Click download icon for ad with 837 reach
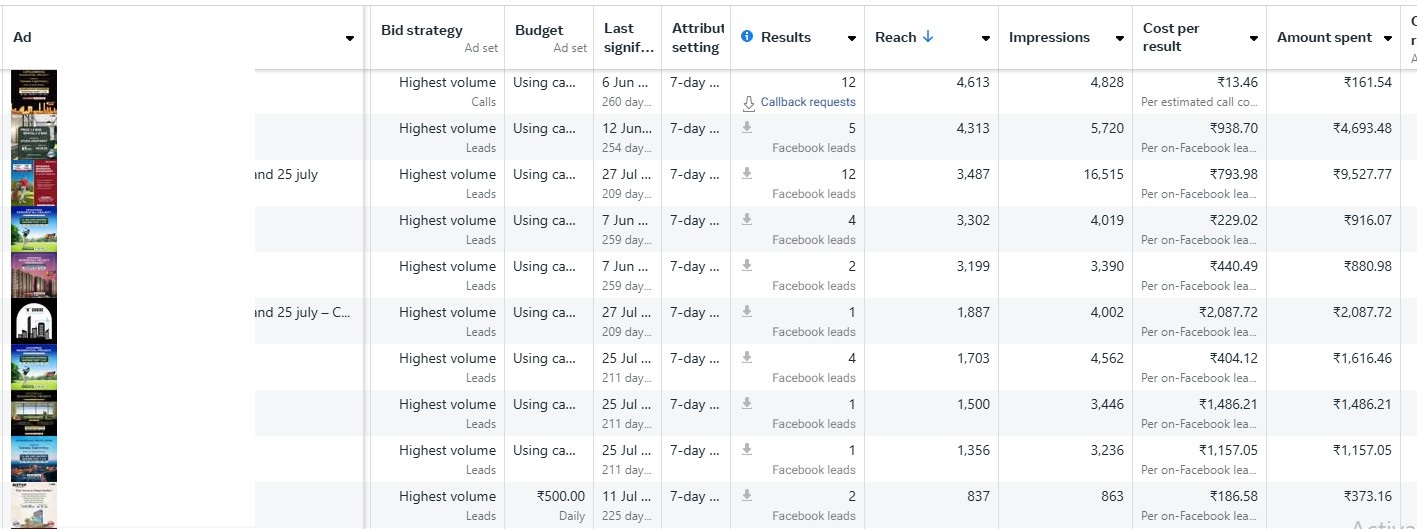 746,496
